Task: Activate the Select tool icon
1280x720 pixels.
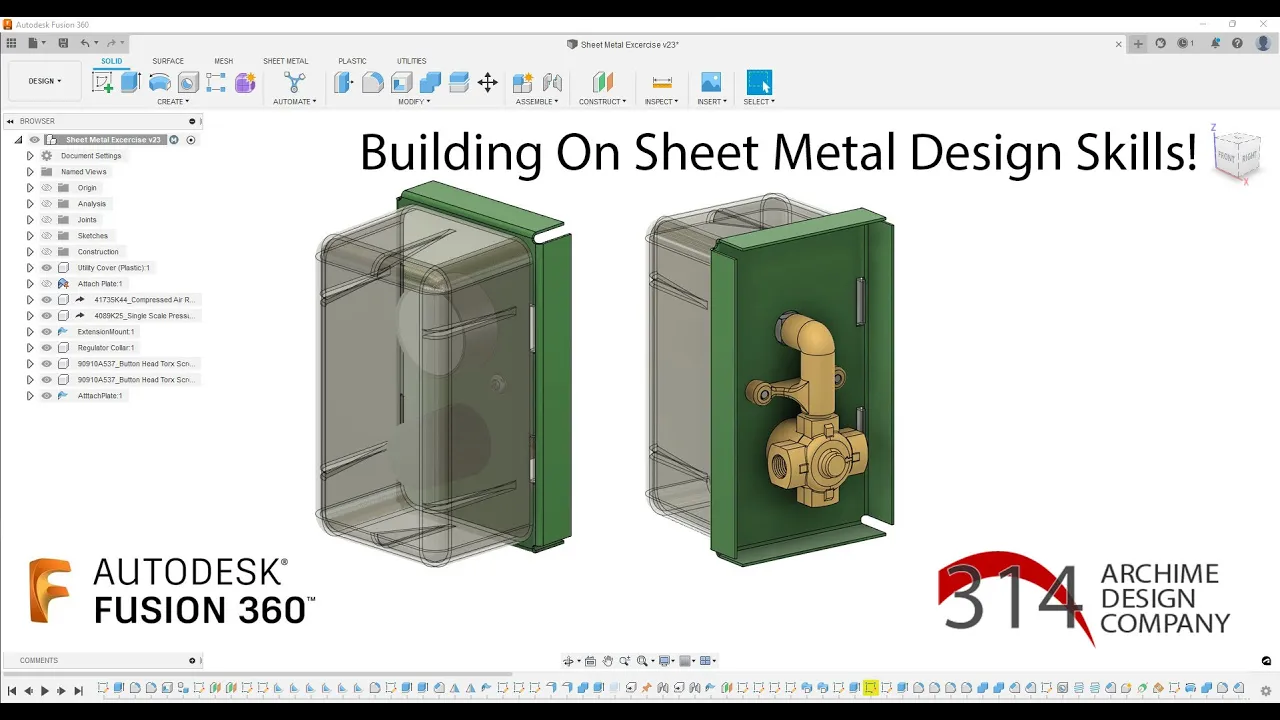Action: pos(759,82)
